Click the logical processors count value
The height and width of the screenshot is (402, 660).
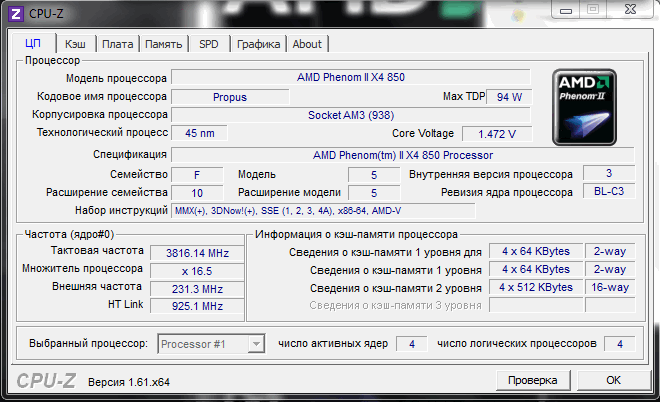pyautogui.click(x=620, y=344)
